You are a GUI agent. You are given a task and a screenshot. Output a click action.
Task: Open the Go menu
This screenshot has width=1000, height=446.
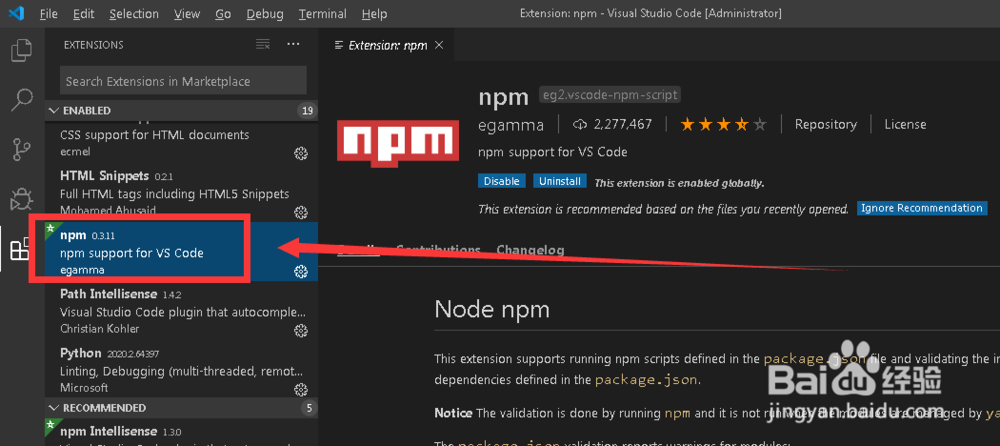coord(223,13)
